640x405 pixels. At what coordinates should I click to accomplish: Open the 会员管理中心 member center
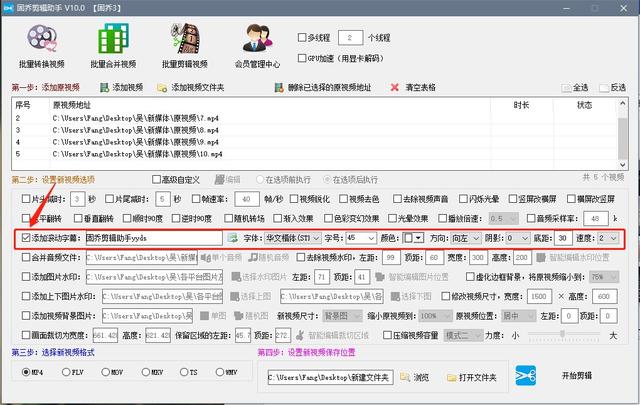click(256, 43)
